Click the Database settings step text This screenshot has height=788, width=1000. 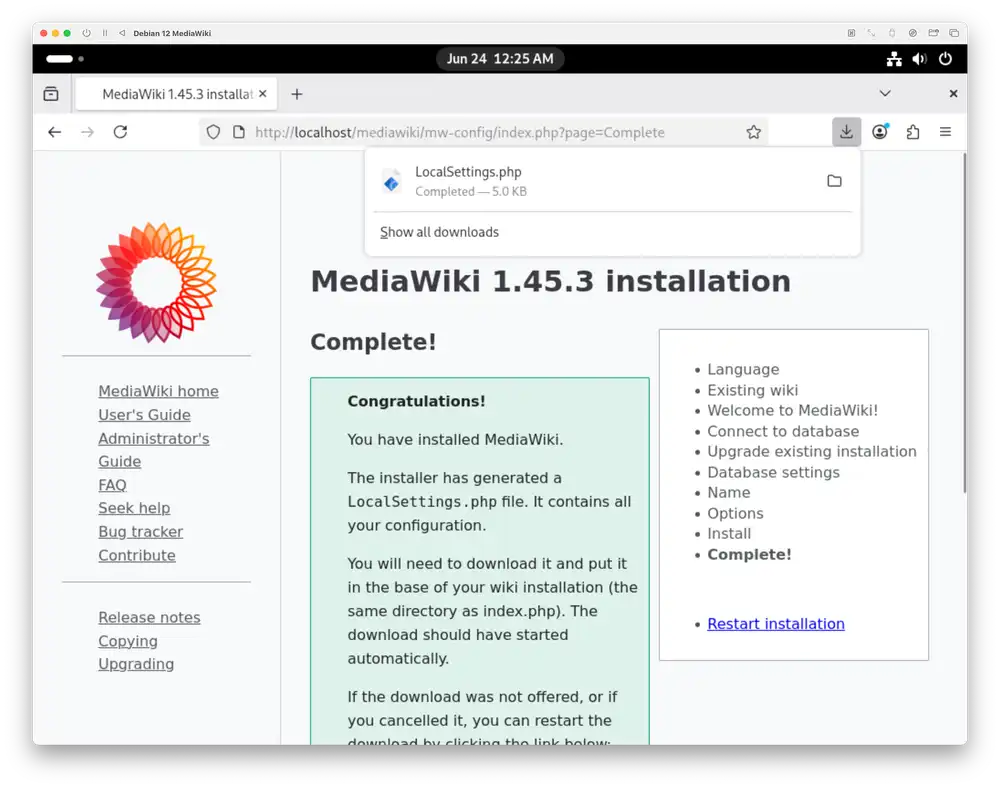773,472
